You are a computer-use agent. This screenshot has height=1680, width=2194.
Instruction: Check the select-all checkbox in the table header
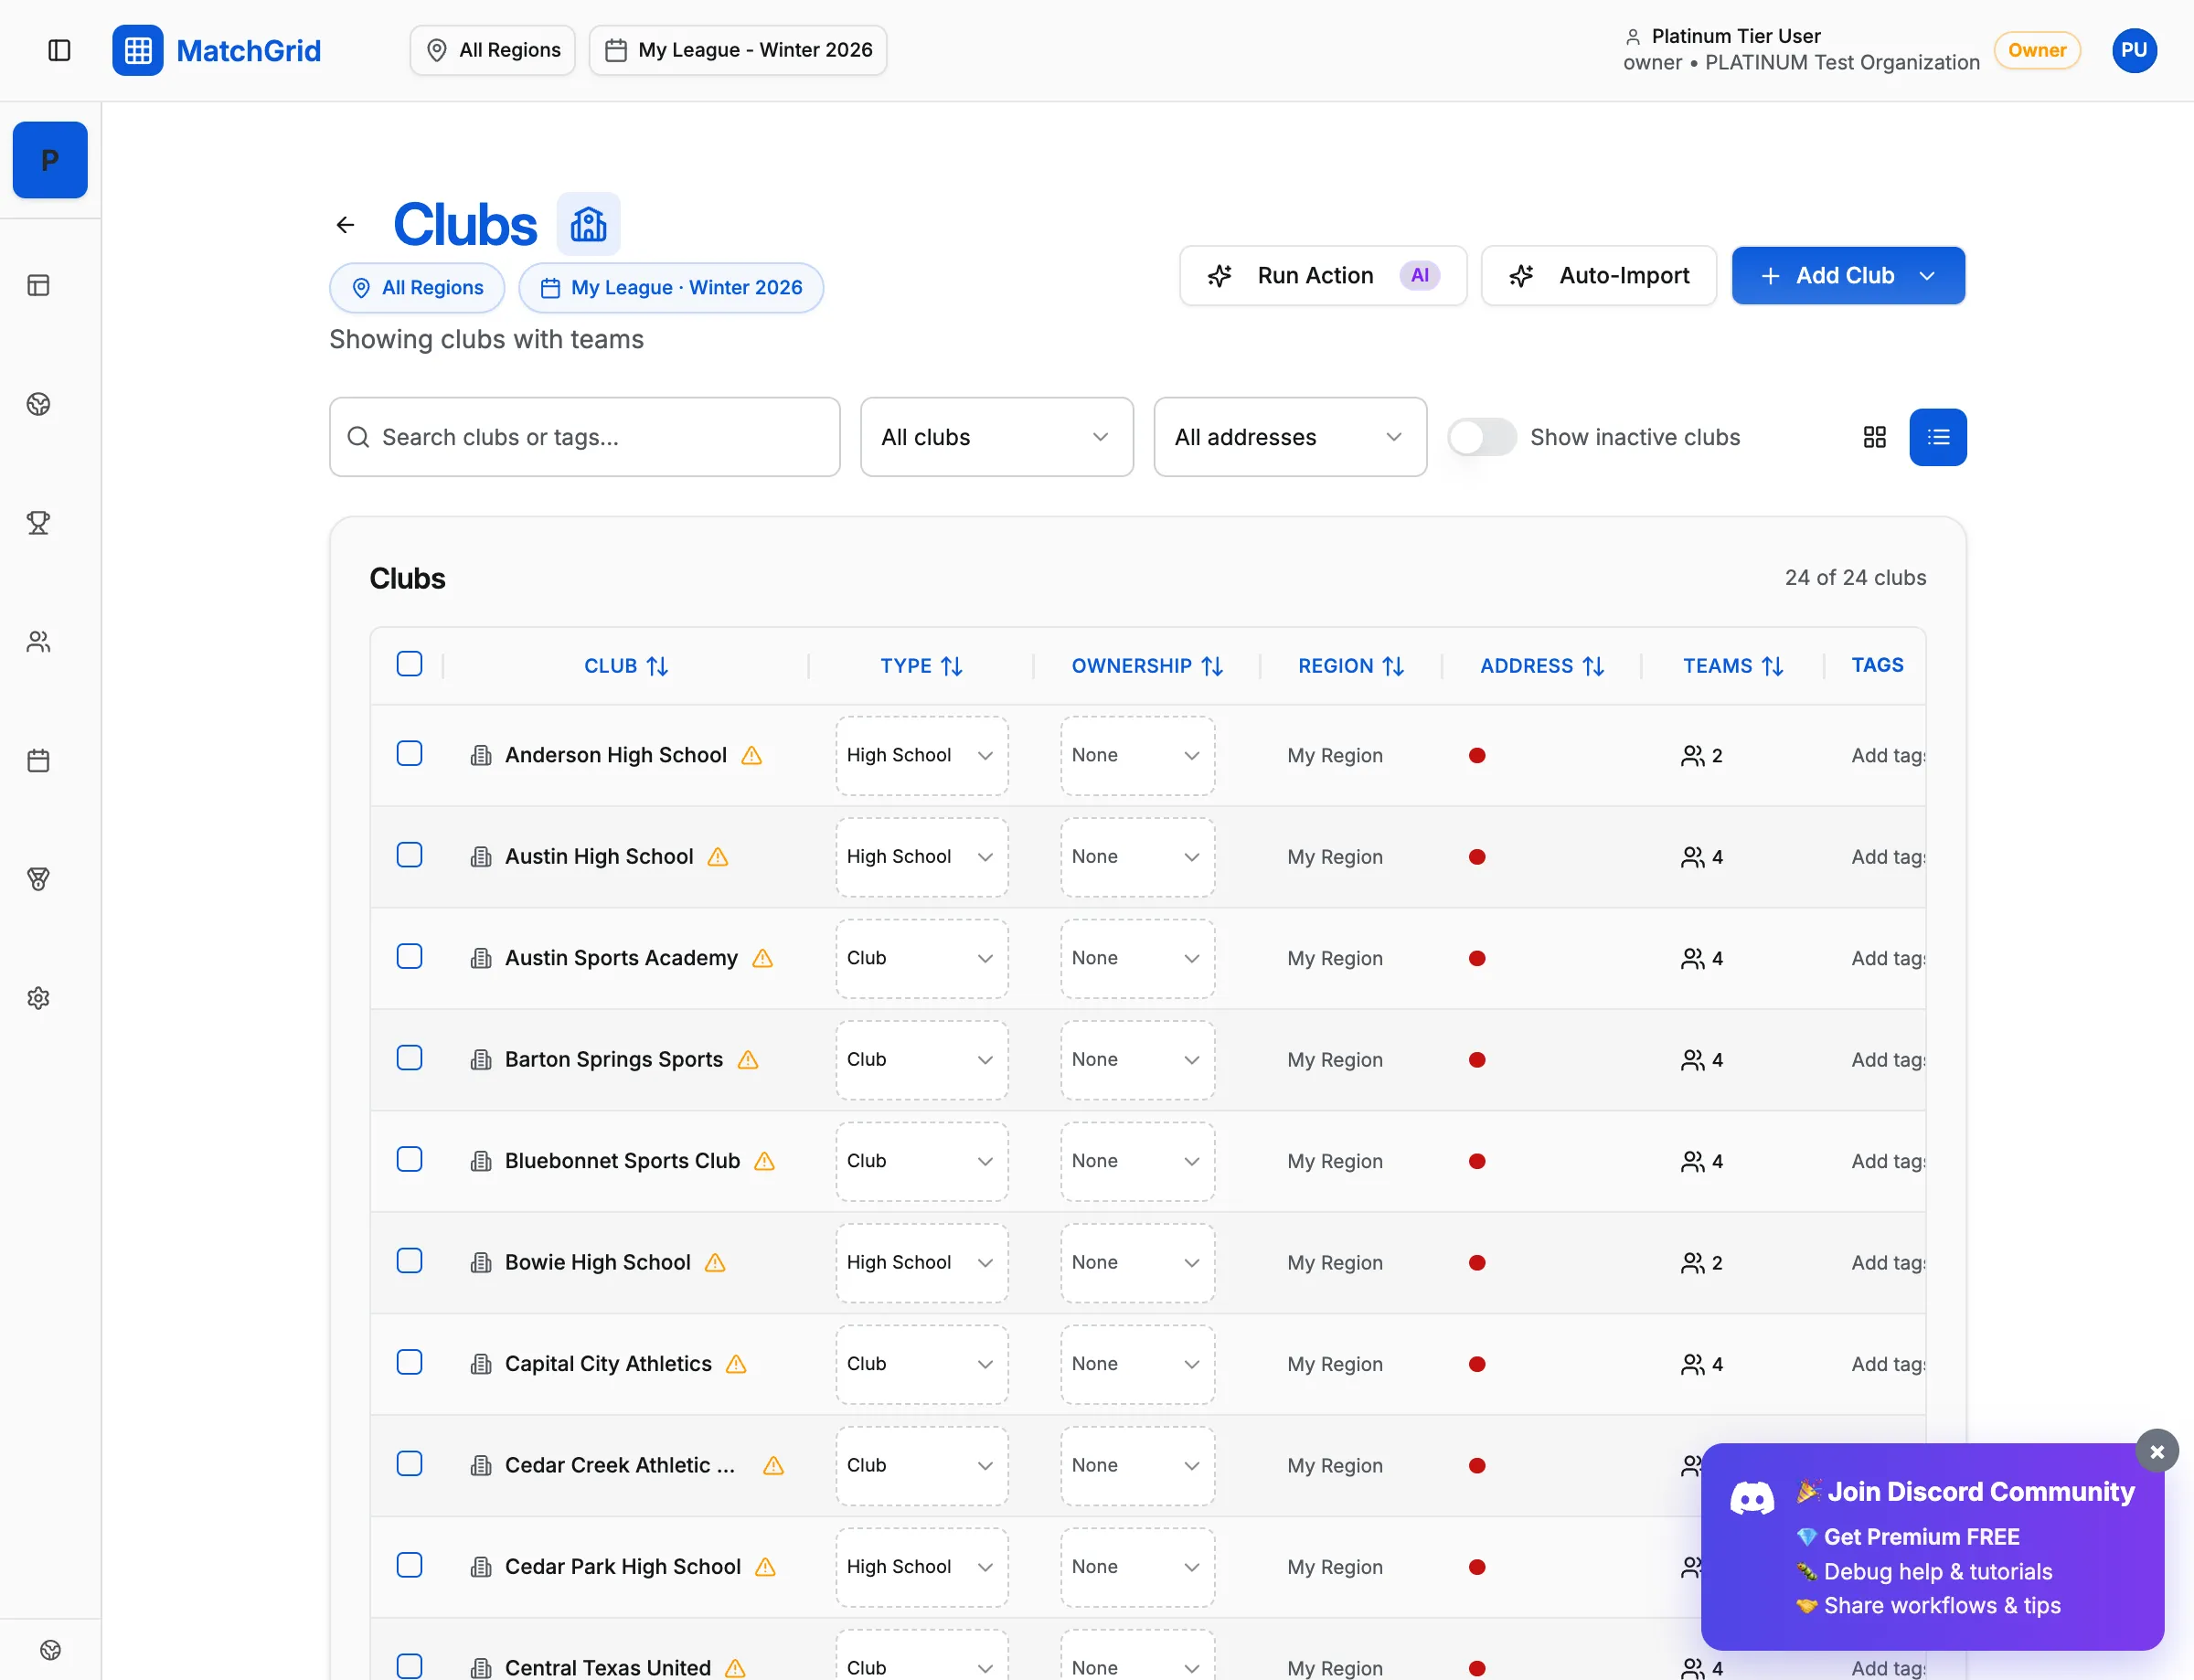(409, 663)
